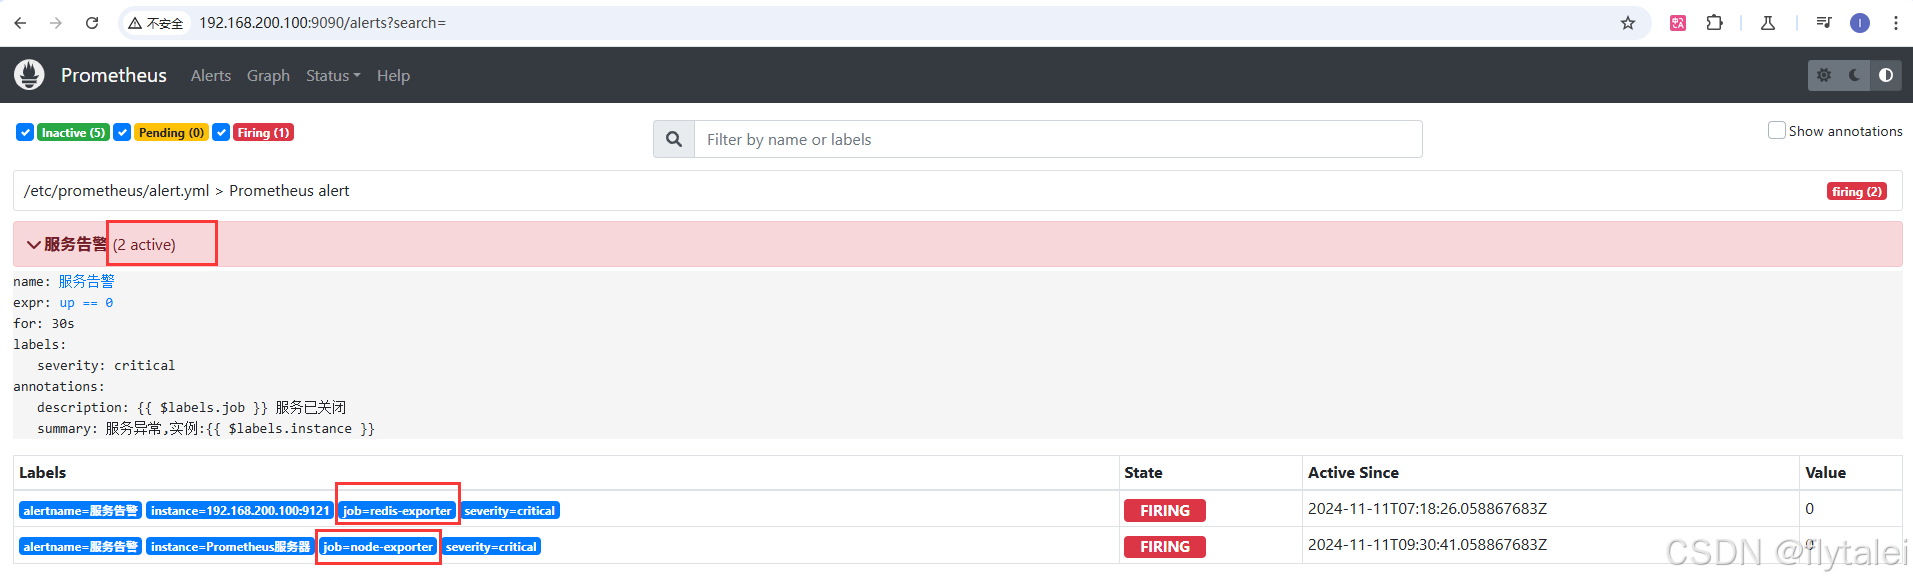Click the Firing (1) red badge

pyautogui.click(x=263, y=132)
